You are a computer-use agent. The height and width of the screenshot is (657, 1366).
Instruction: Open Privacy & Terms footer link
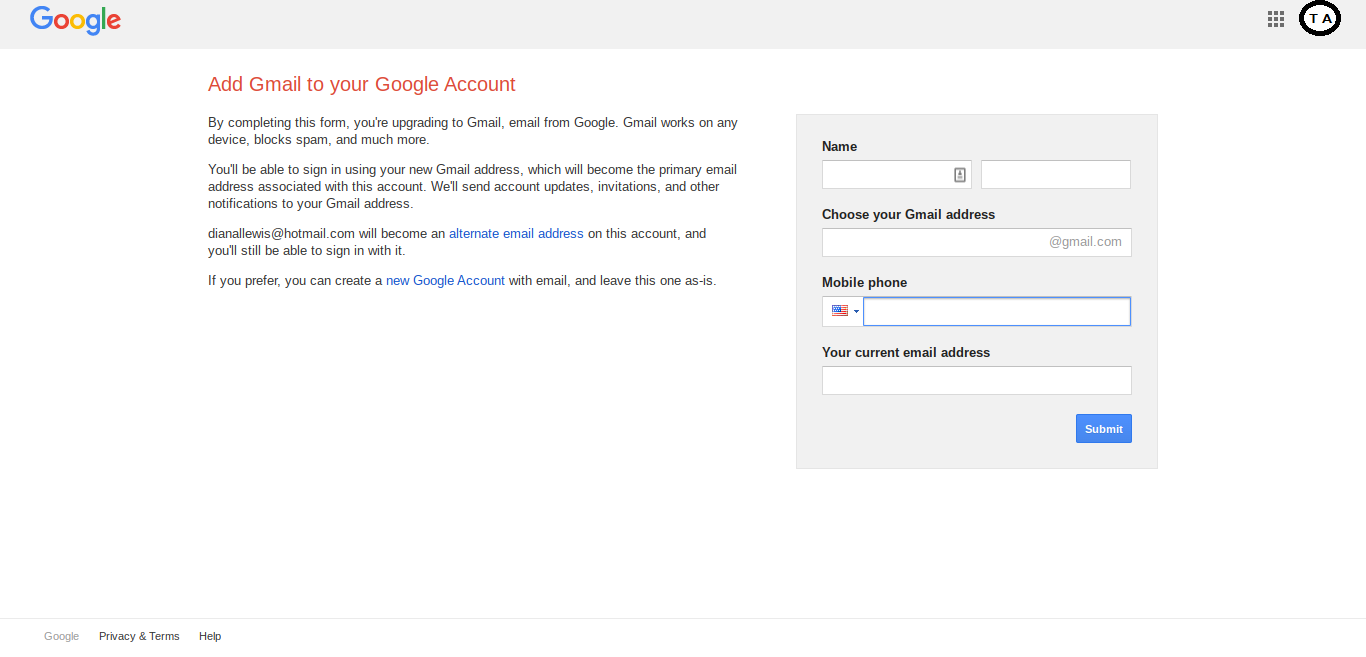pos(139,636)
